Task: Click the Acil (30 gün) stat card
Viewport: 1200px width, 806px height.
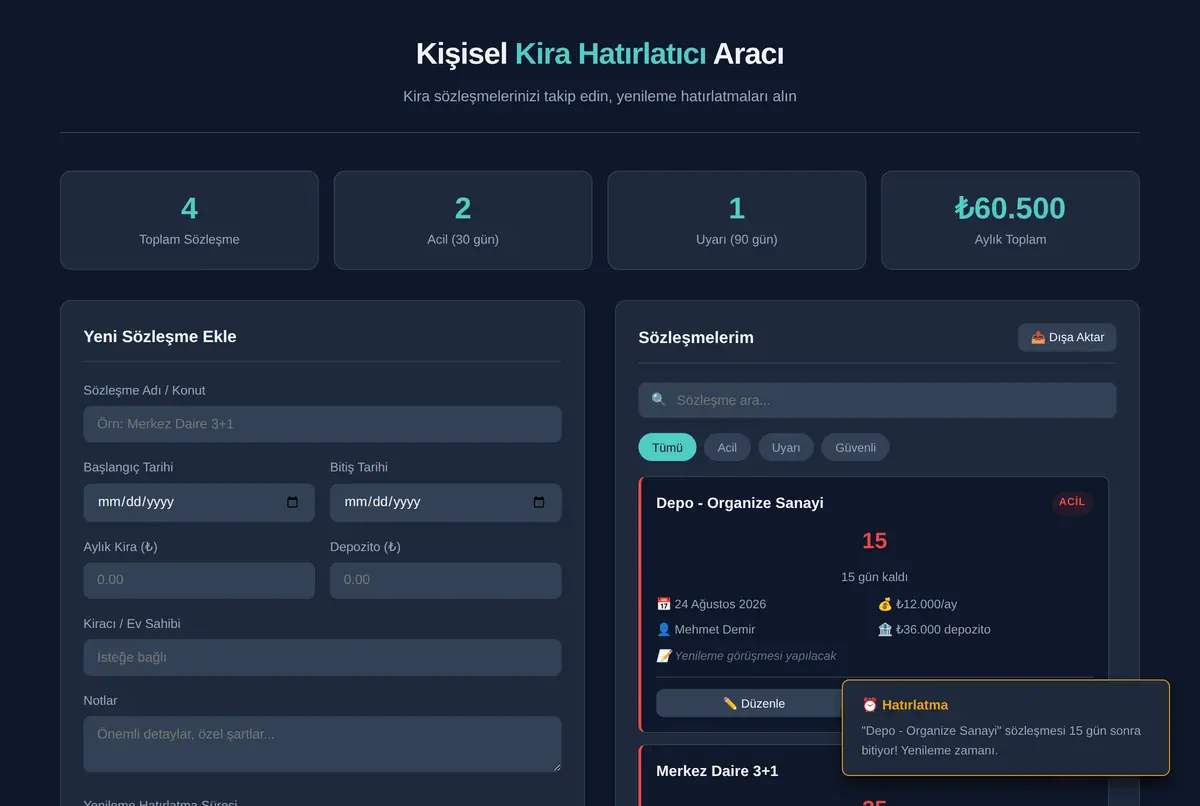Action: coord(463,220)
